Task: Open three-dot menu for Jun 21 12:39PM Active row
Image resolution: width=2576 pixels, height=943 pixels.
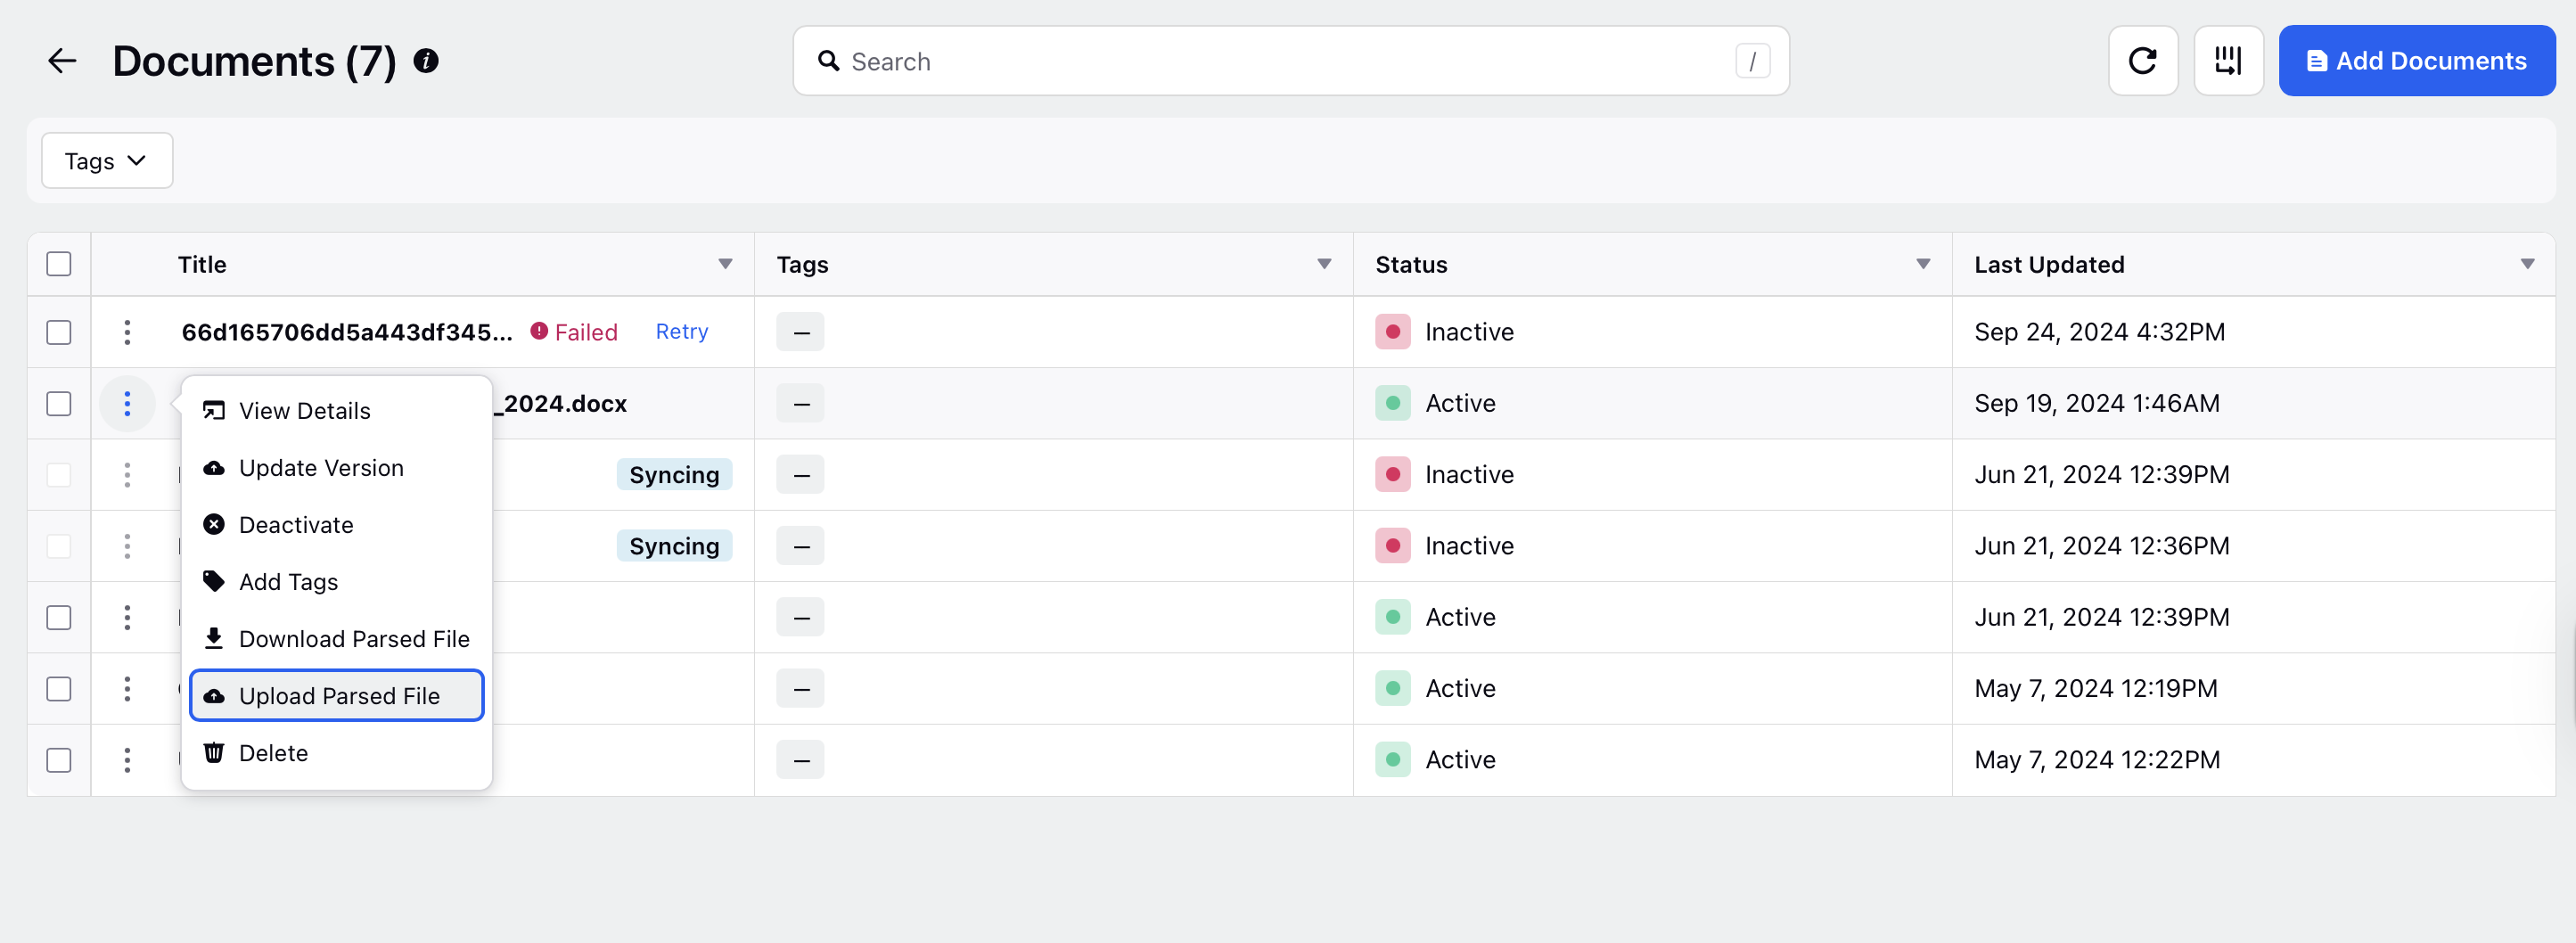Action: (127, 618)
